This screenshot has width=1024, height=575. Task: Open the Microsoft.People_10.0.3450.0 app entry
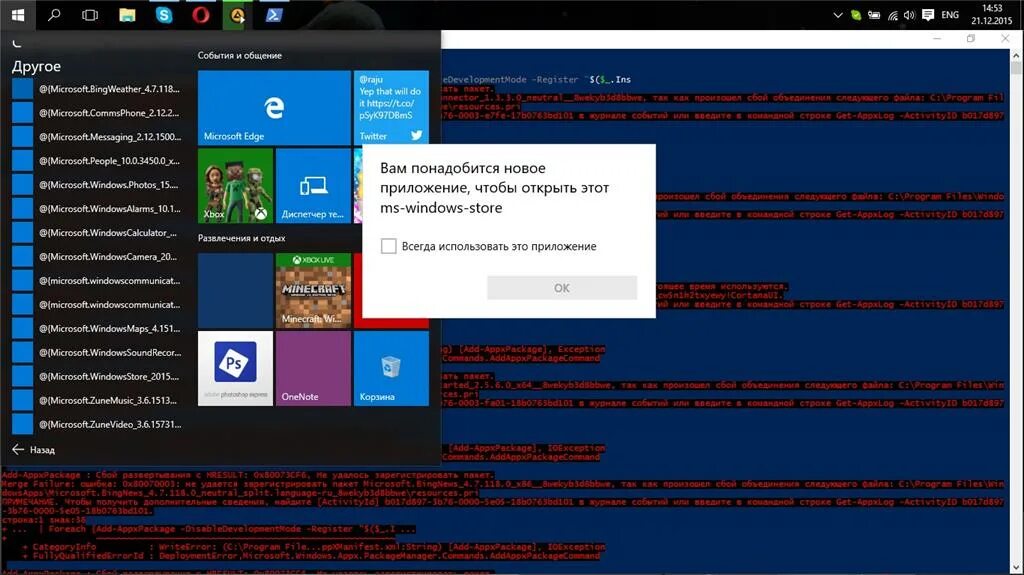[x=97, y=161]
